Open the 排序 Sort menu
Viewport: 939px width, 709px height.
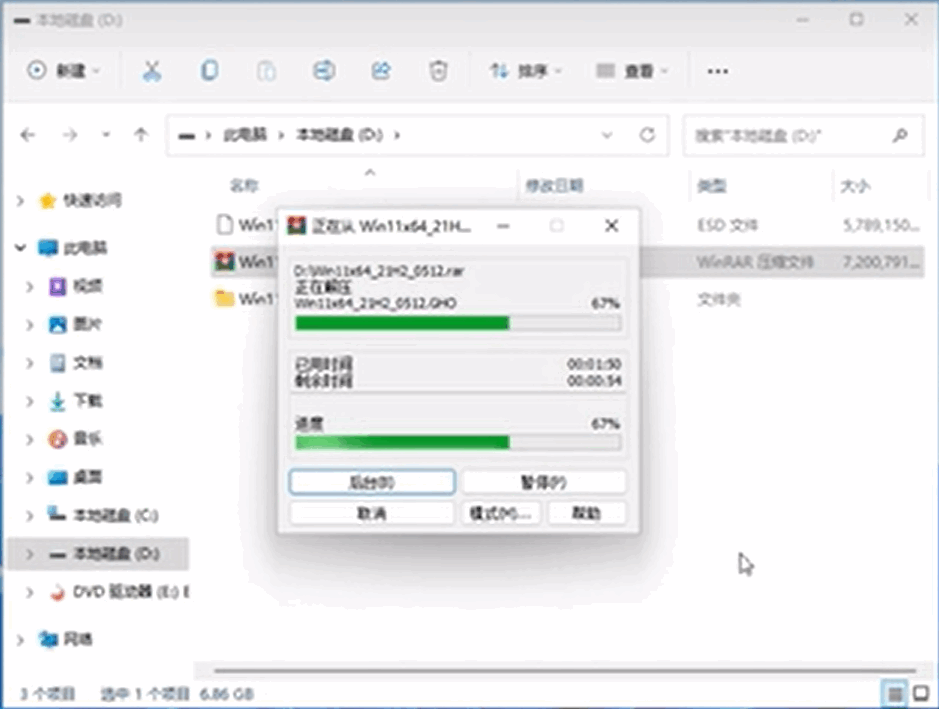click(x=526, y=71)
